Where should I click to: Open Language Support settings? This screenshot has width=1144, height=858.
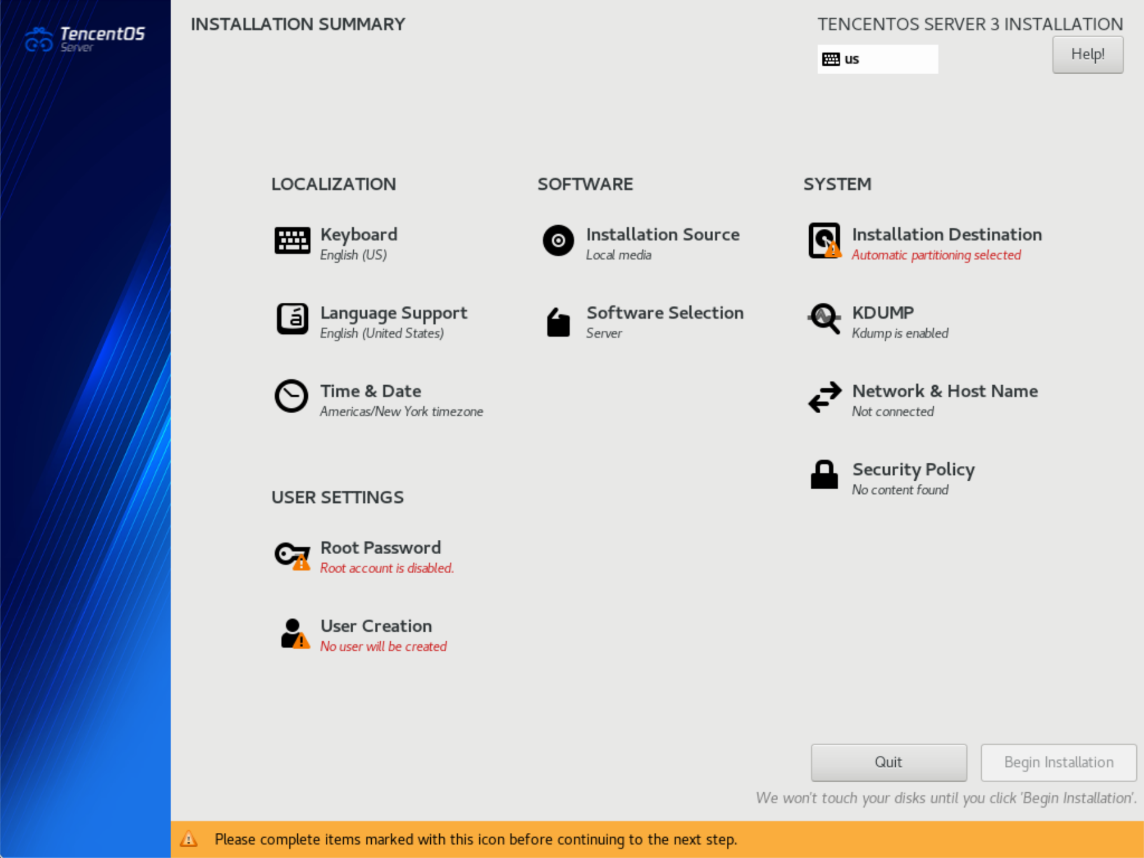click(x=394, y=313)
